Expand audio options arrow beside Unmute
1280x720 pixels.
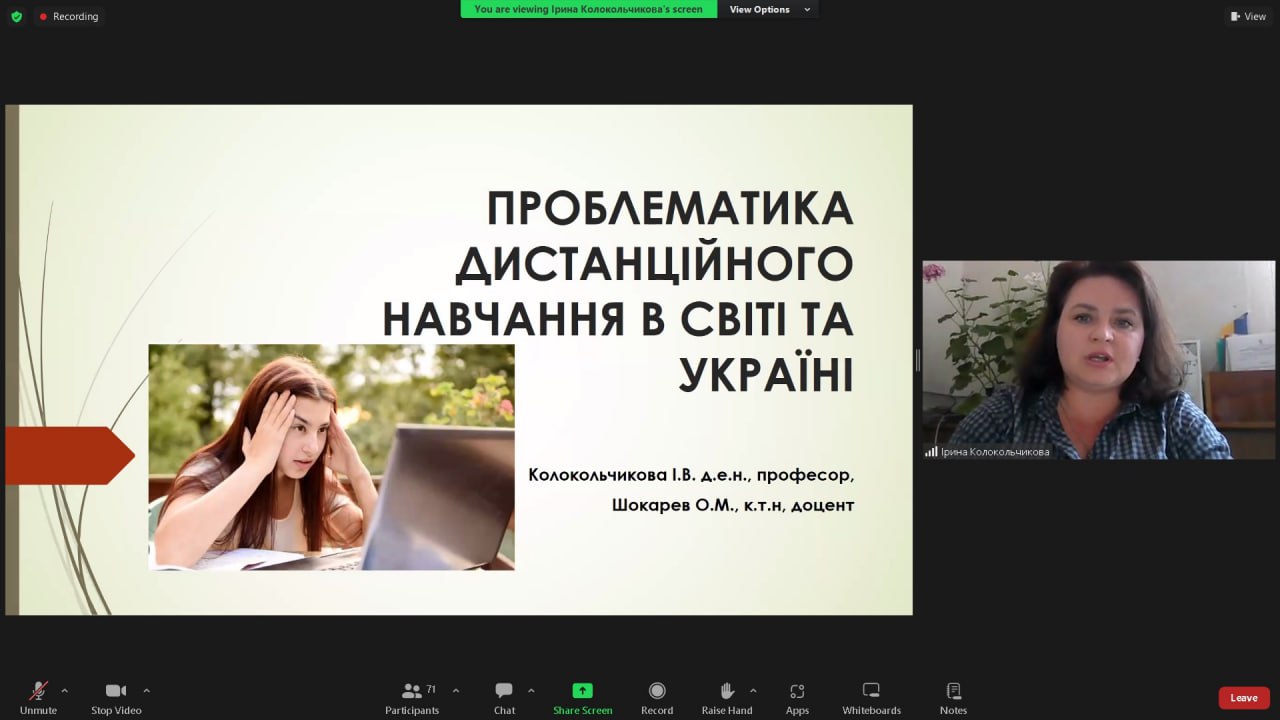65,690
